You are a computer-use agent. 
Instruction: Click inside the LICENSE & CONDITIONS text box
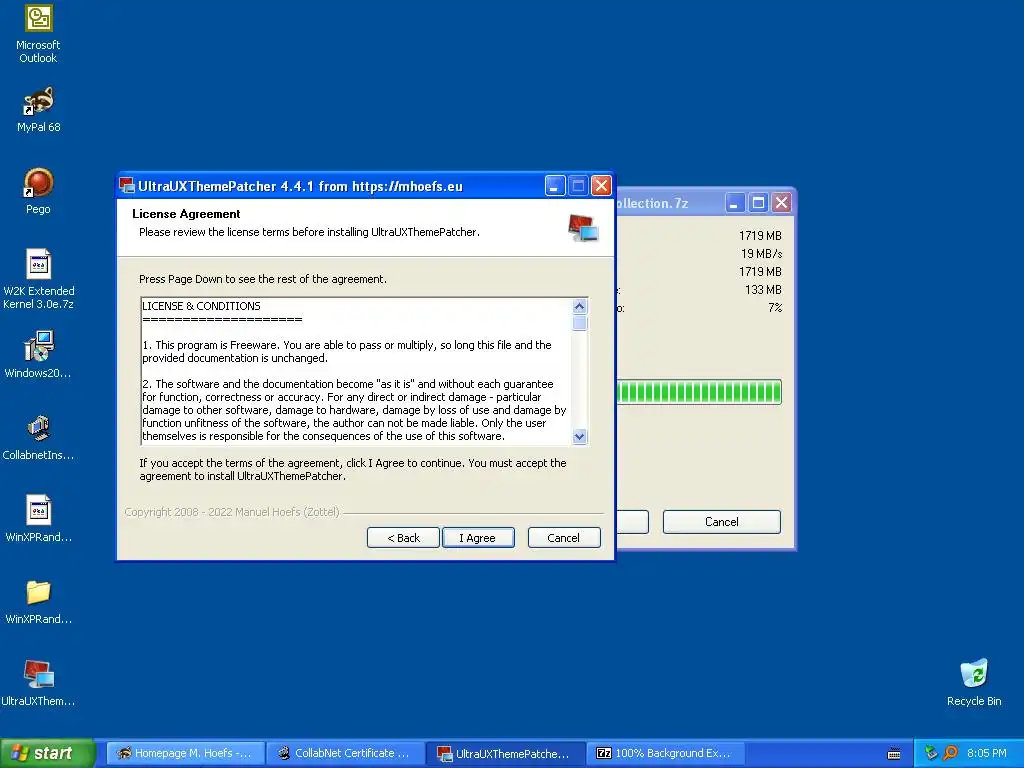[x=356, y=371]
